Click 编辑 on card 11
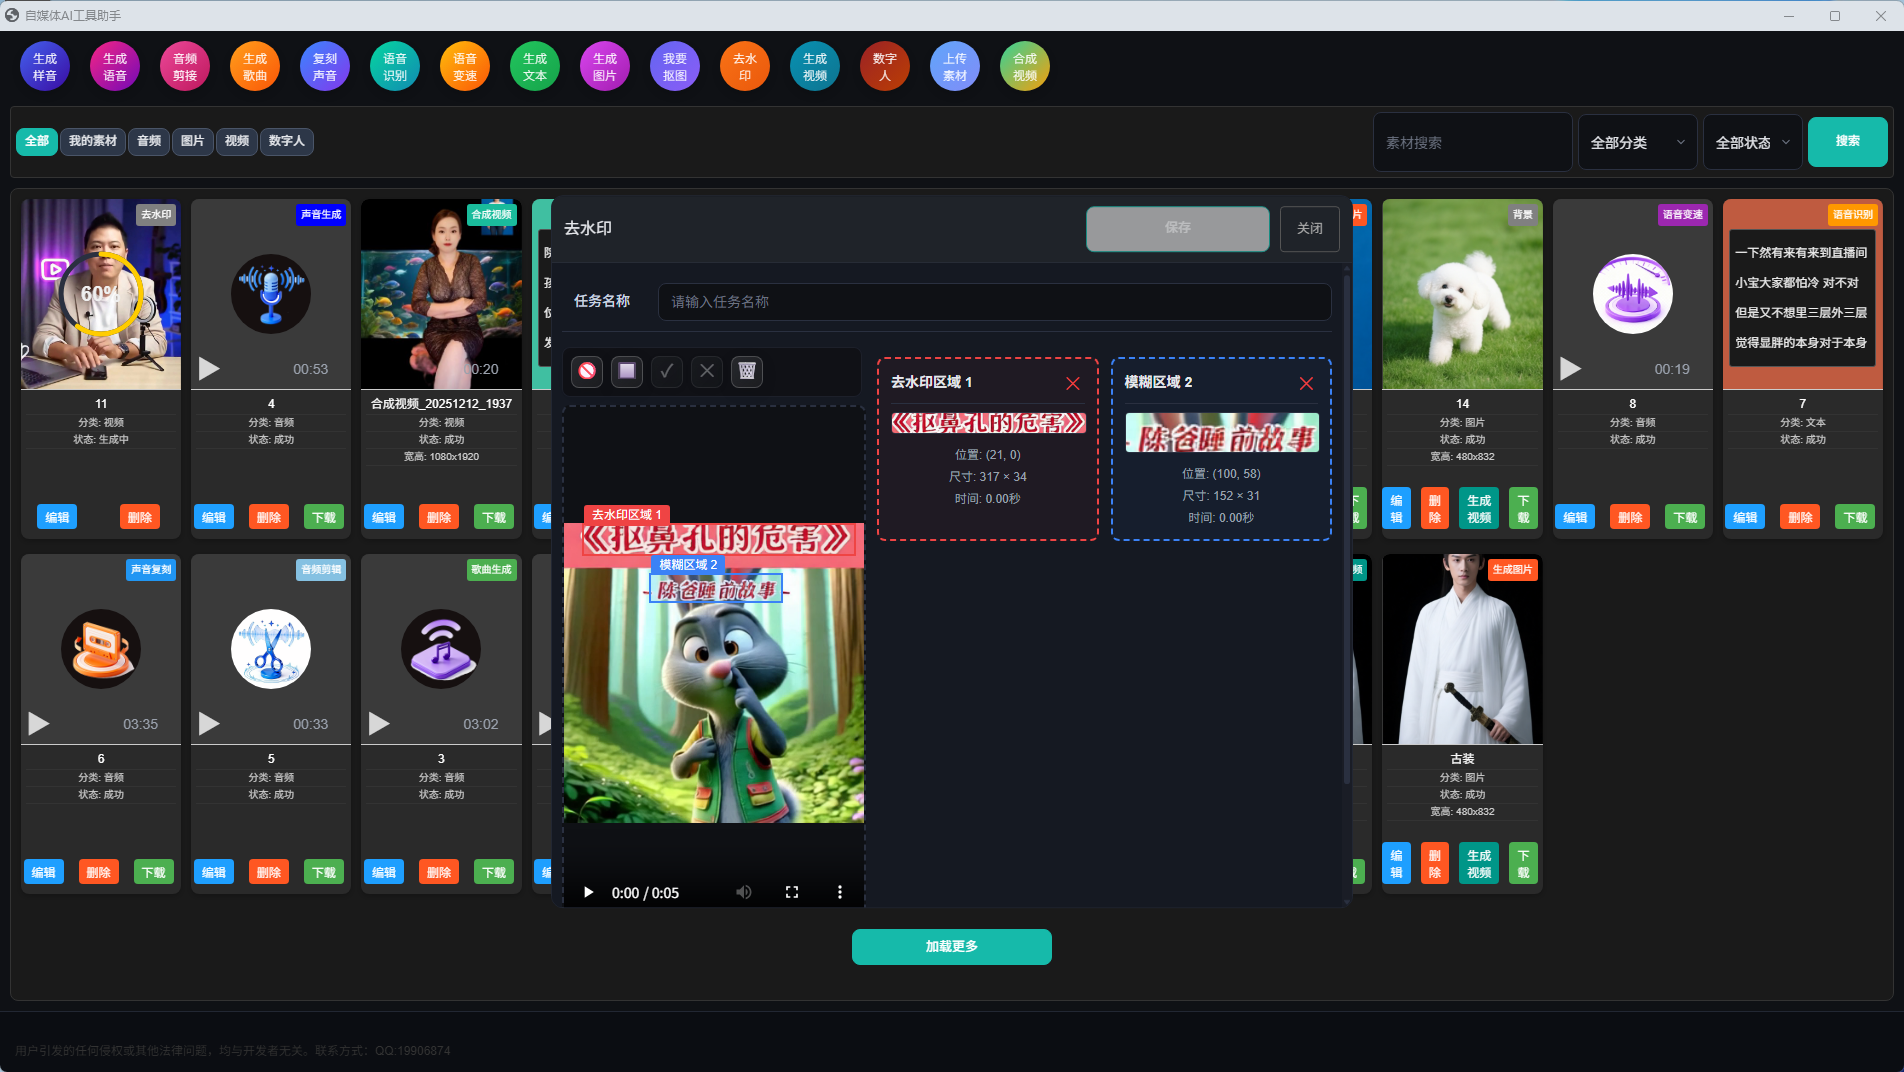The width and height of the screenshot is (1904, 1072). (57, 517)
